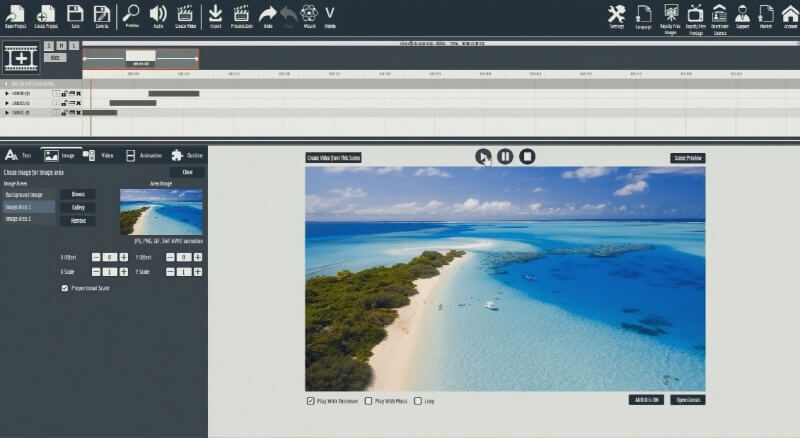Expand the bottom track's triangle arrow
Image resolution: width=800 pixels, height=438 pixels.
click(7, 112)
